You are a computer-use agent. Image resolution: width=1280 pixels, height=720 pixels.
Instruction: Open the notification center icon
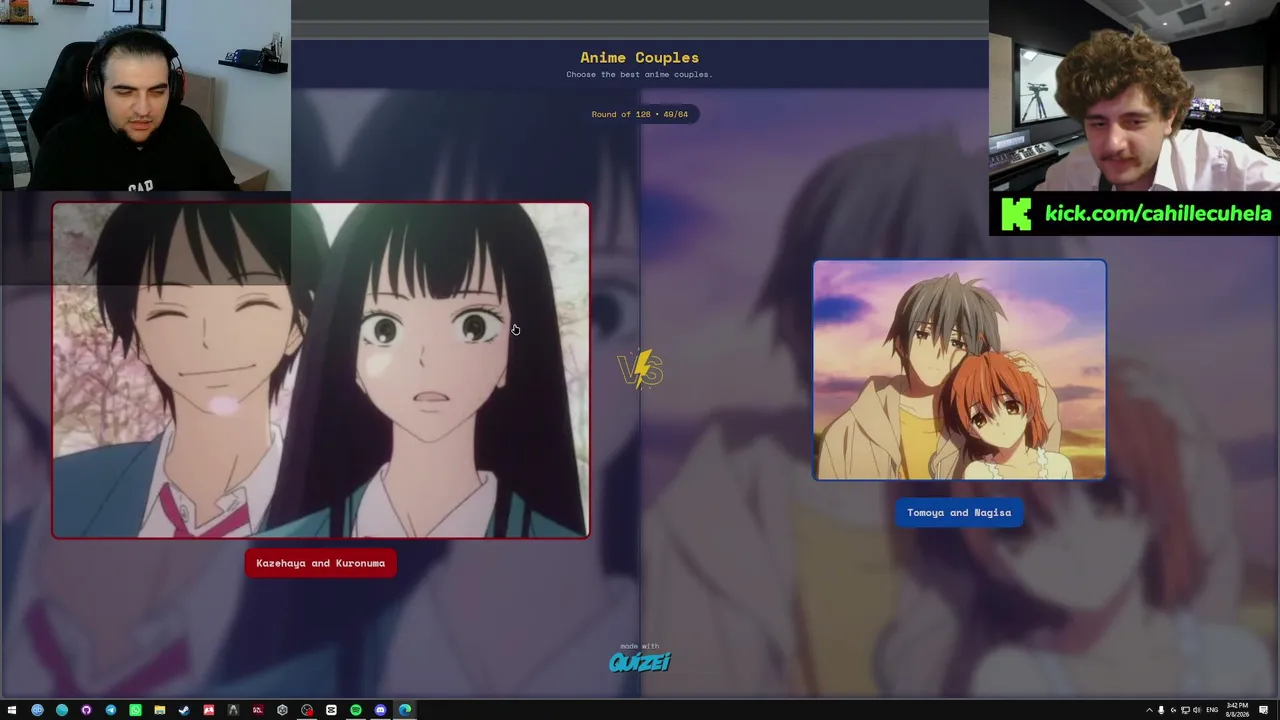point(1264,710)
